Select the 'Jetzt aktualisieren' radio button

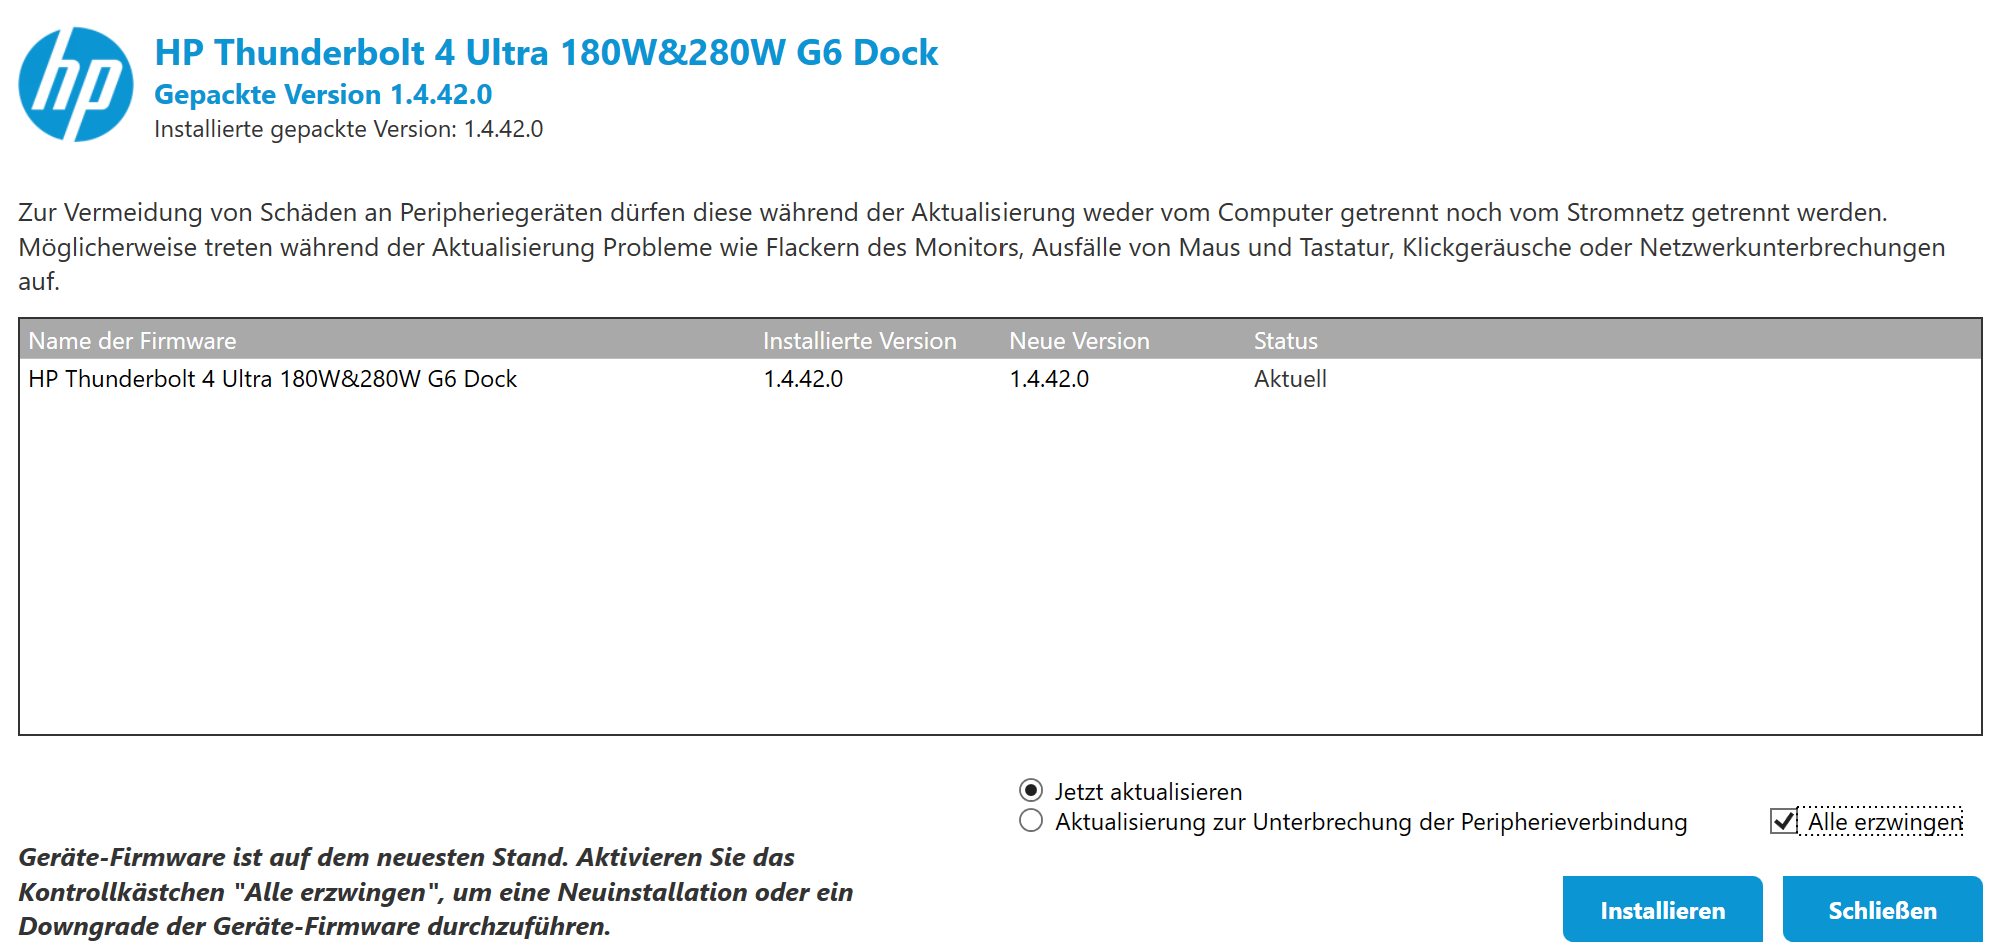(x=1031, y=790)
